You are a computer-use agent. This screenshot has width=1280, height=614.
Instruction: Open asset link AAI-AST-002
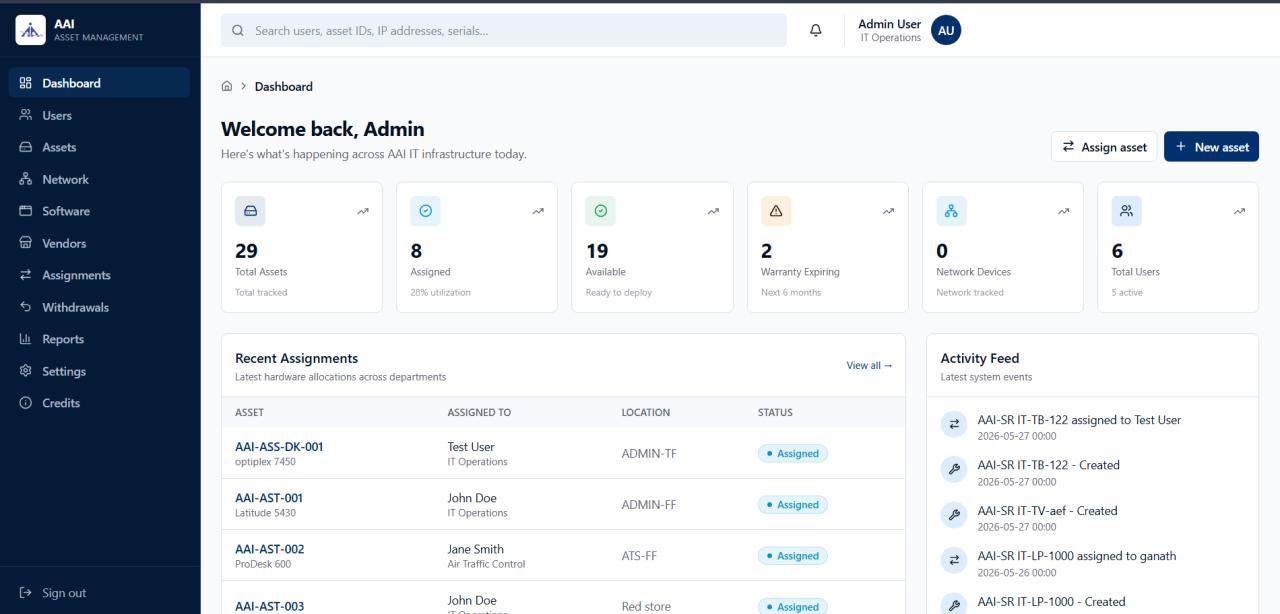click(270, 549)
